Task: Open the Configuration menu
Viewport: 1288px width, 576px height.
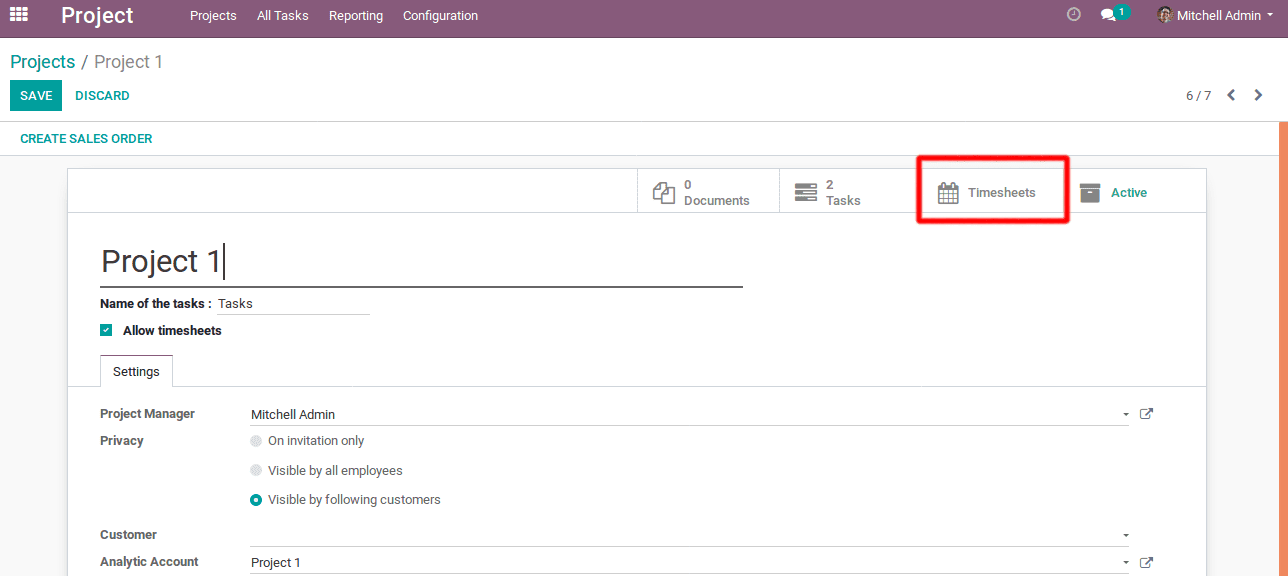Action: click(x=440, y=15)
